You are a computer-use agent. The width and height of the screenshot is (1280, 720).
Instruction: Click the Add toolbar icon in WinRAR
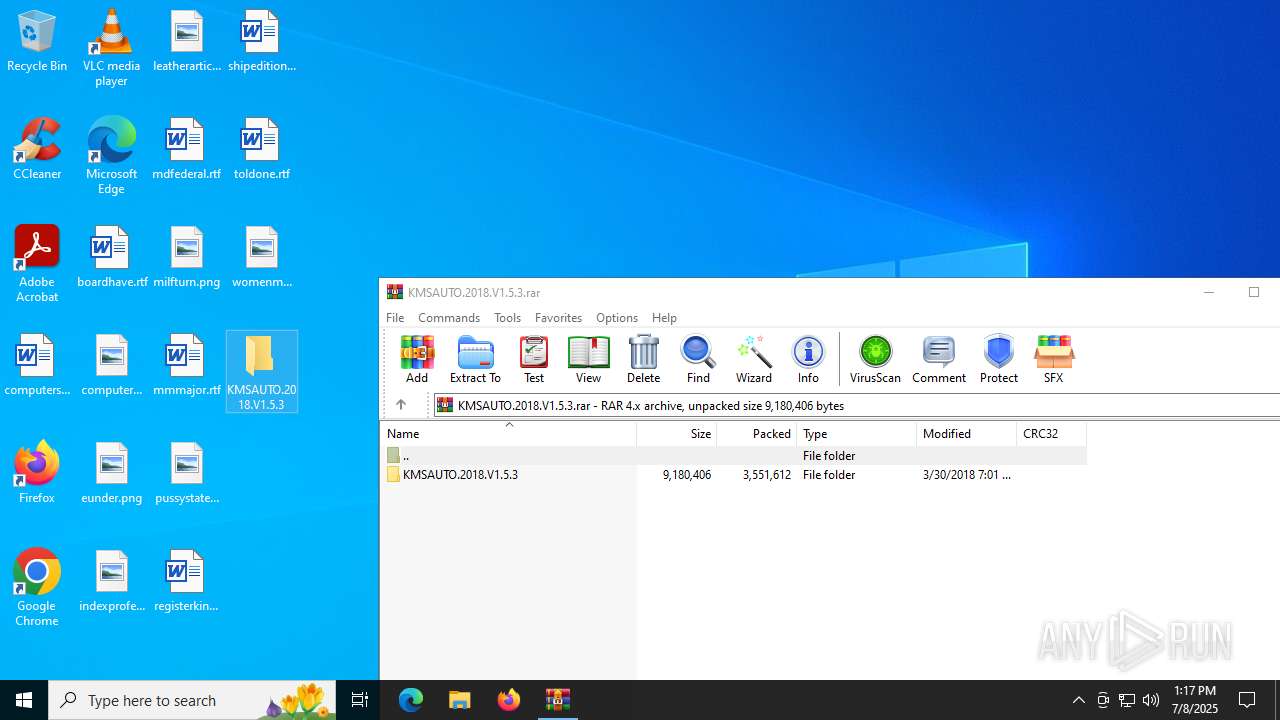(417, 359)
